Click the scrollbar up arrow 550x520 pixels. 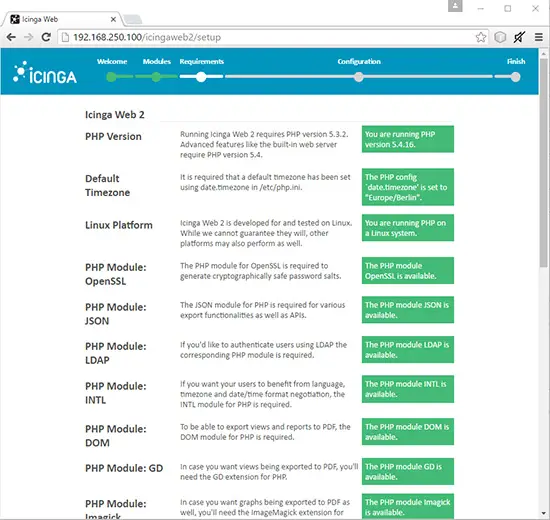(x=543, y=54)
